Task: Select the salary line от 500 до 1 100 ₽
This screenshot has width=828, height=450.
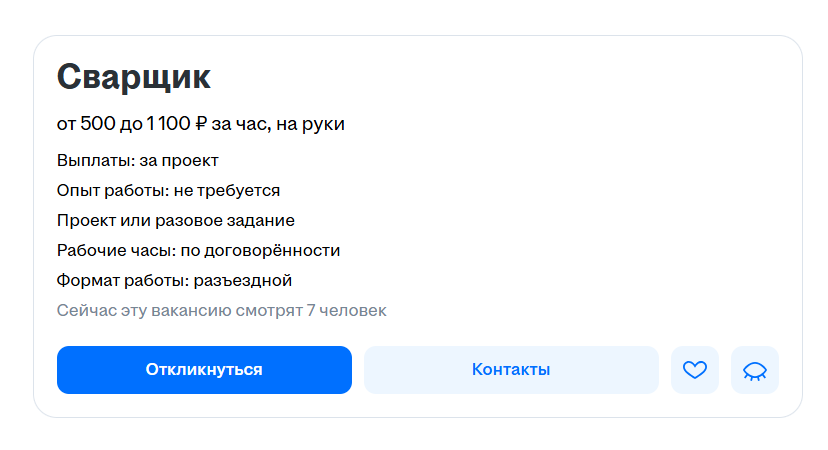Action: click(x=132, y=124)
